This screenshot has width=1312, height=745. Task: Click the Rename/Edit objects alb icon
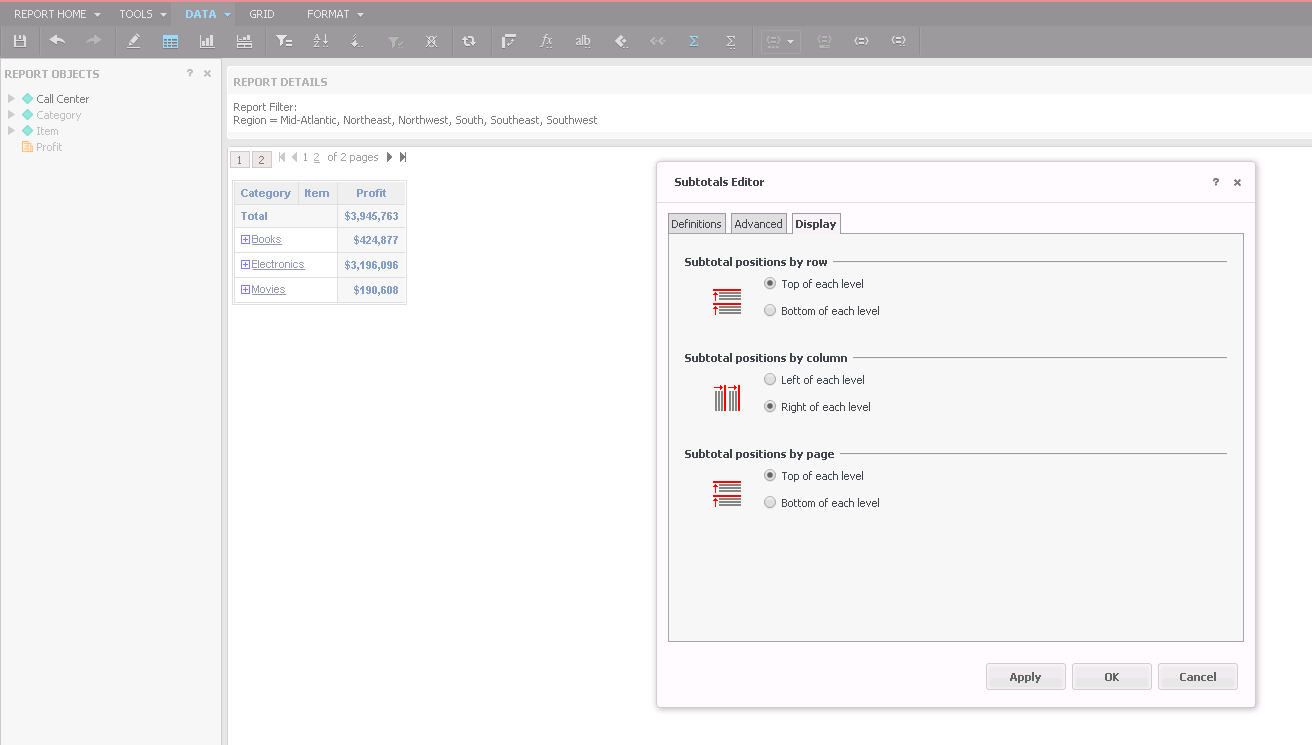click(583, 41)
